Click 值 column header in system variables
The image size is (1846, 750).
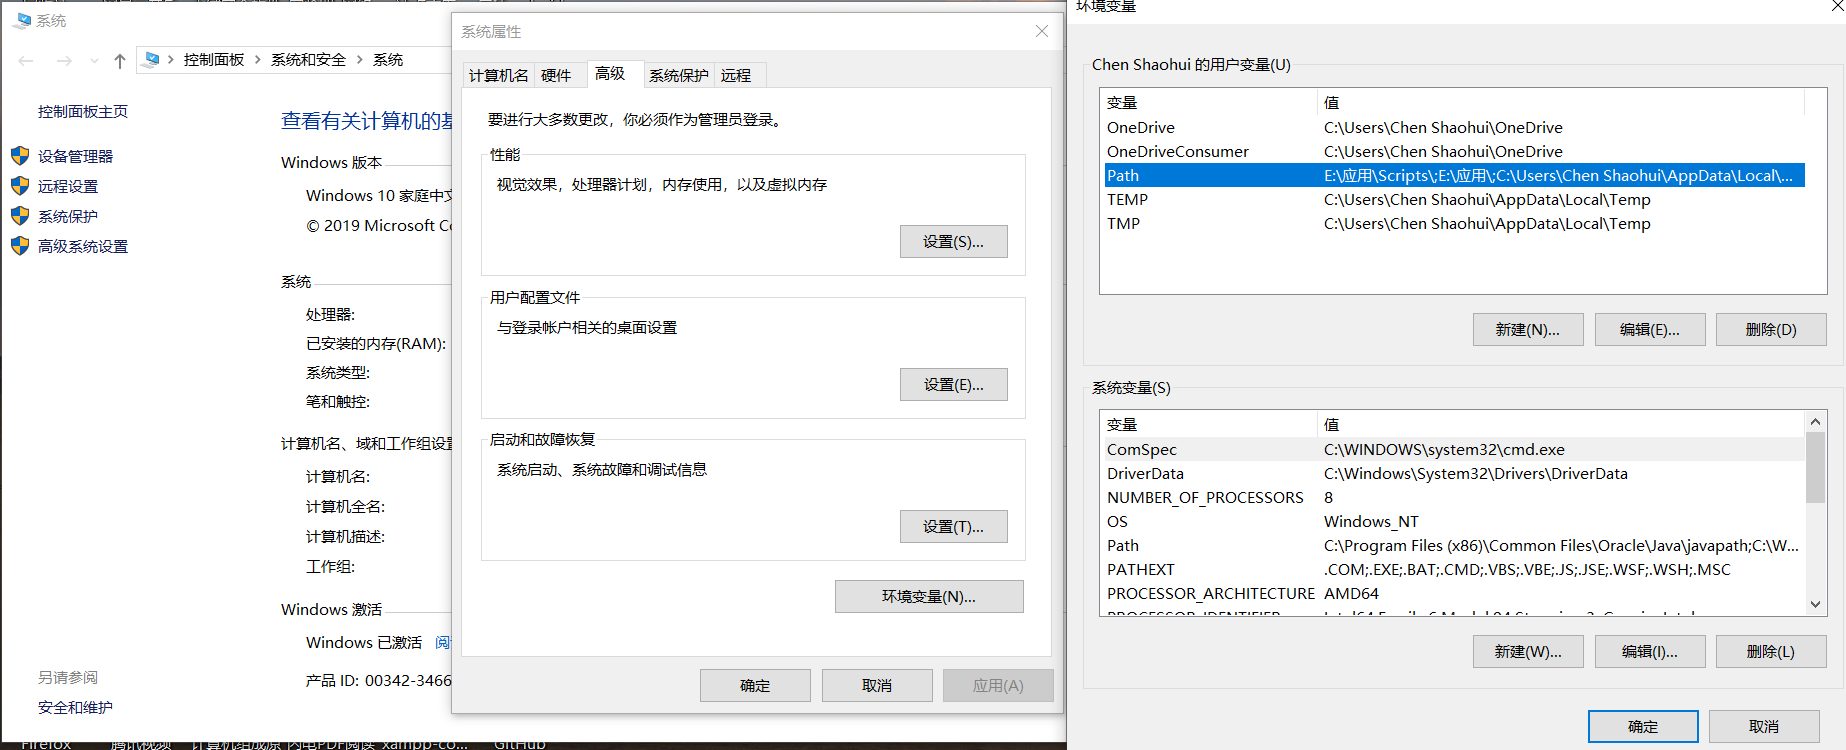pyautogui.click(x=1561, y=424)
